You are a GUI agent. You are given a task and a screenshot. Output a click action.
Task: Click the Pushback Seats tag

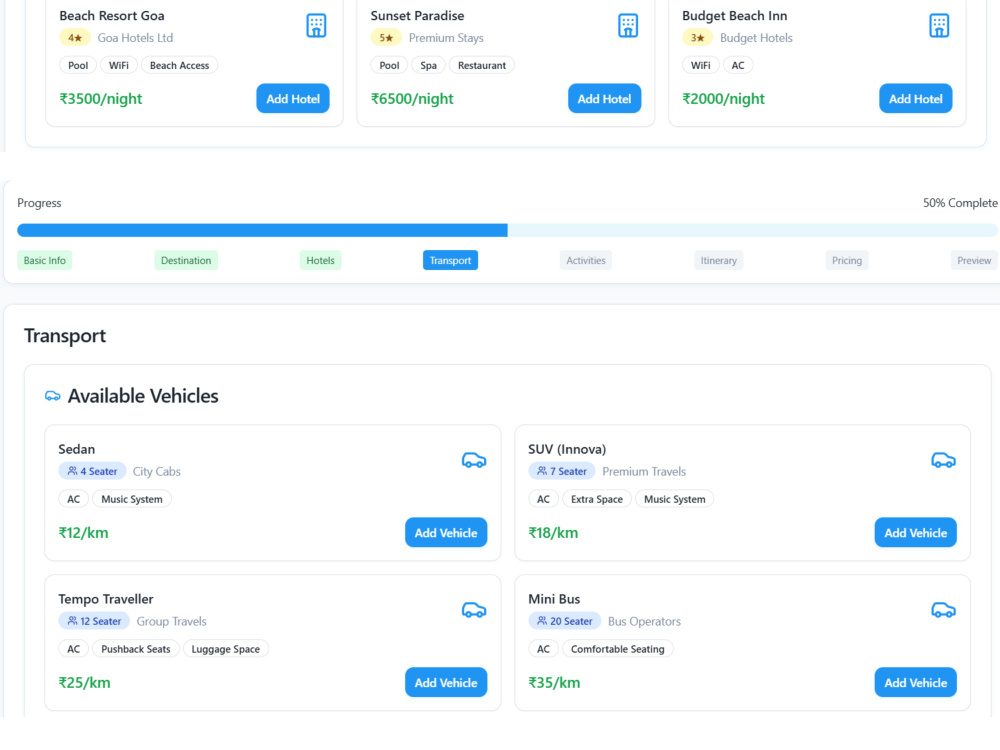point(136,649)
